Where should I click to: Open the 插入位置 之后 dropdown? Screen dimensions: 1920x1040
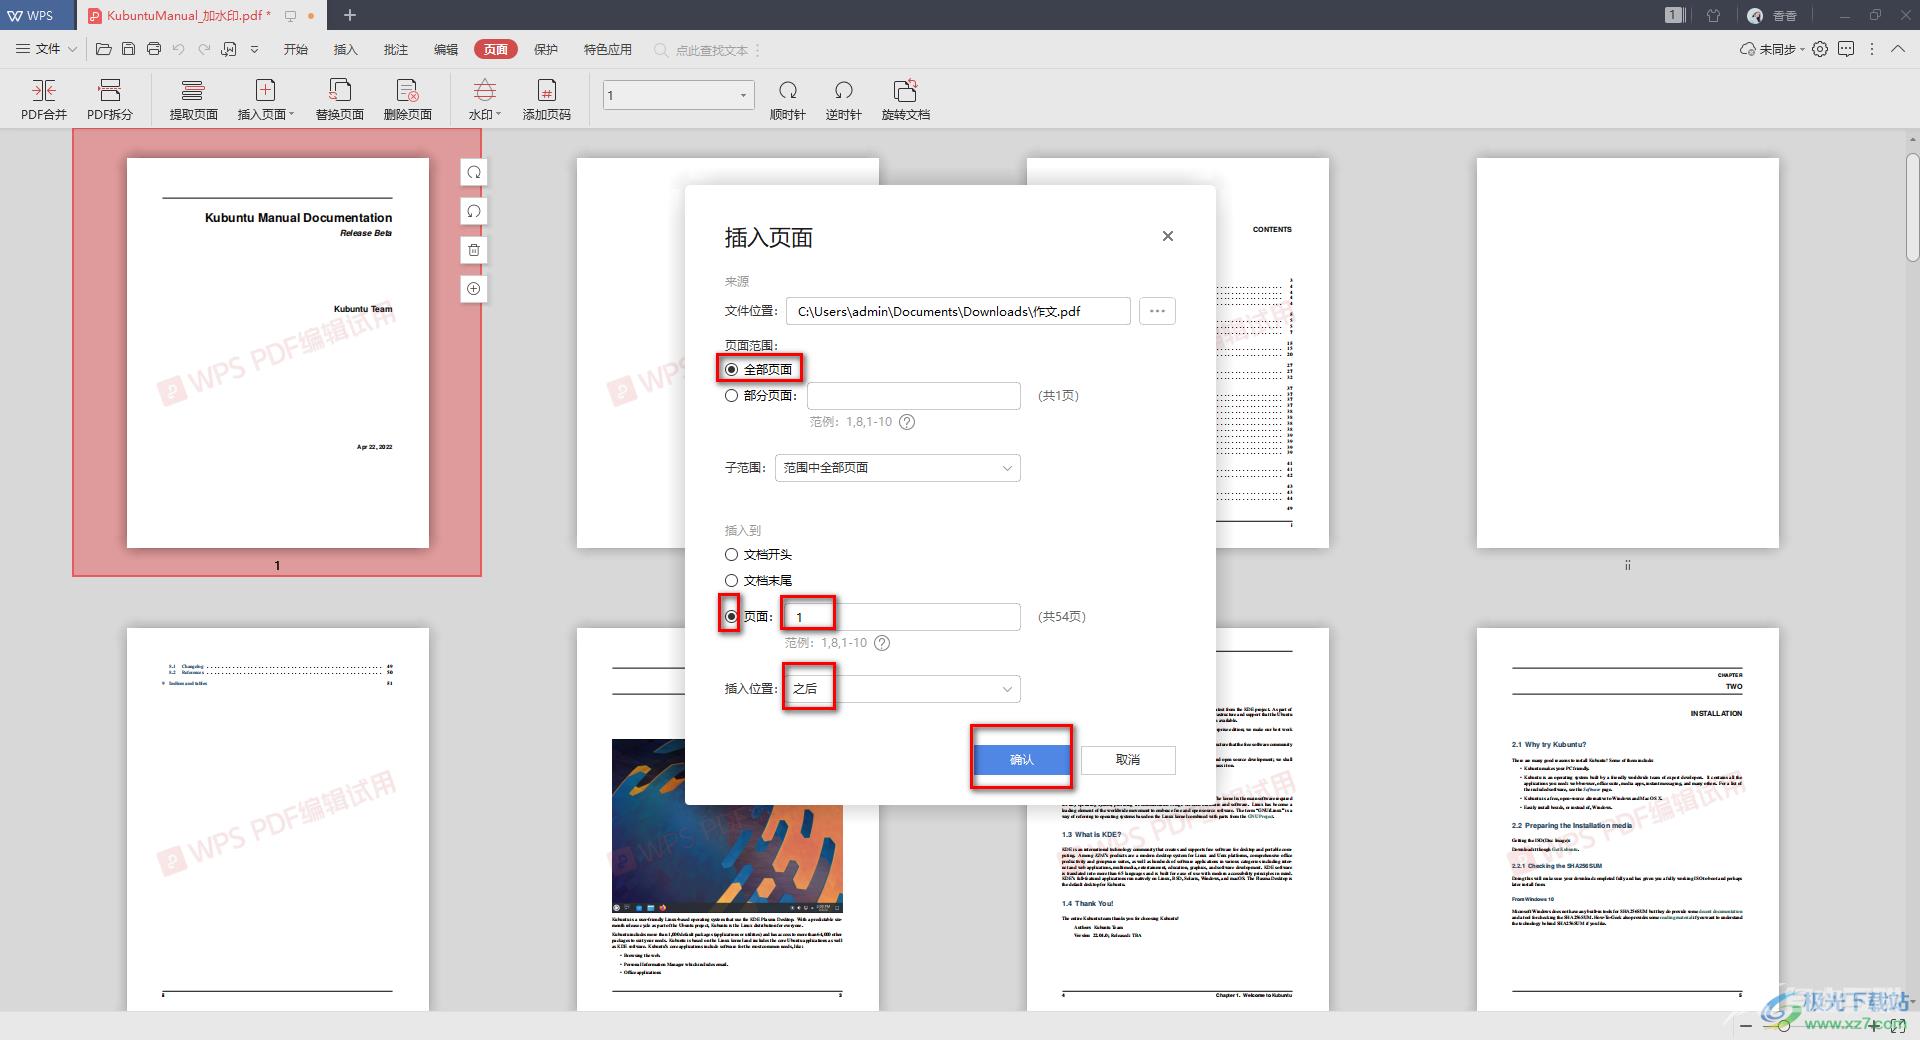[903, 689]
